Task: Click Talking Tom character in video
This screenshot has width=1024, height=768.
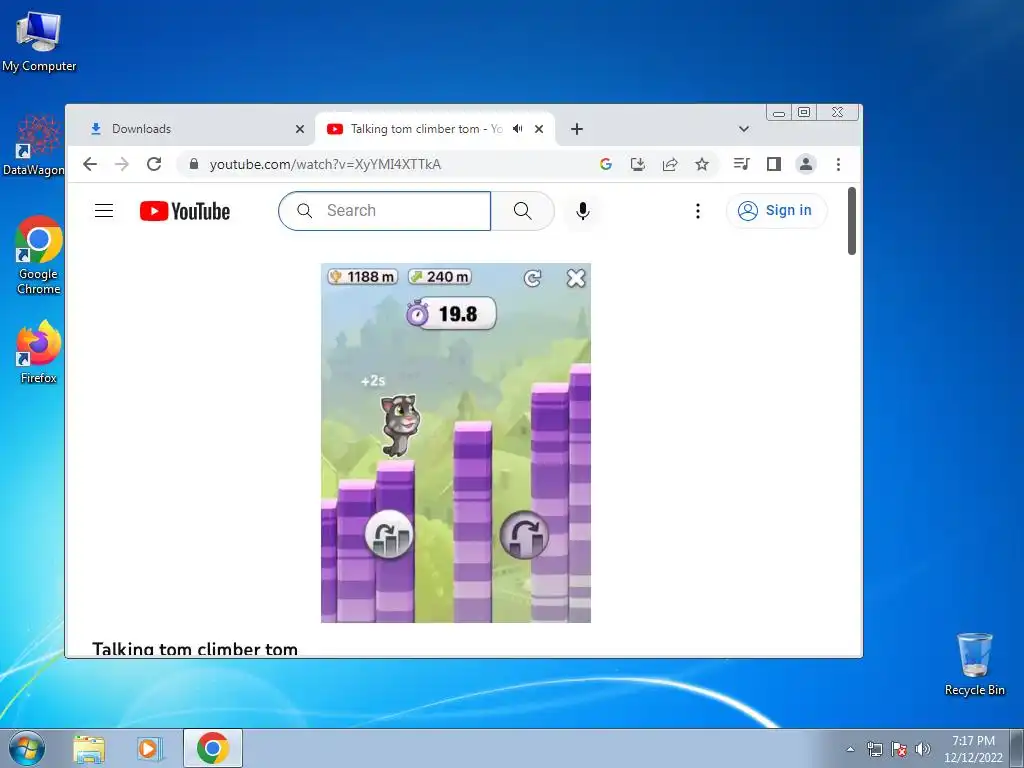Action: pyautogui.click(x=400, y=425)
